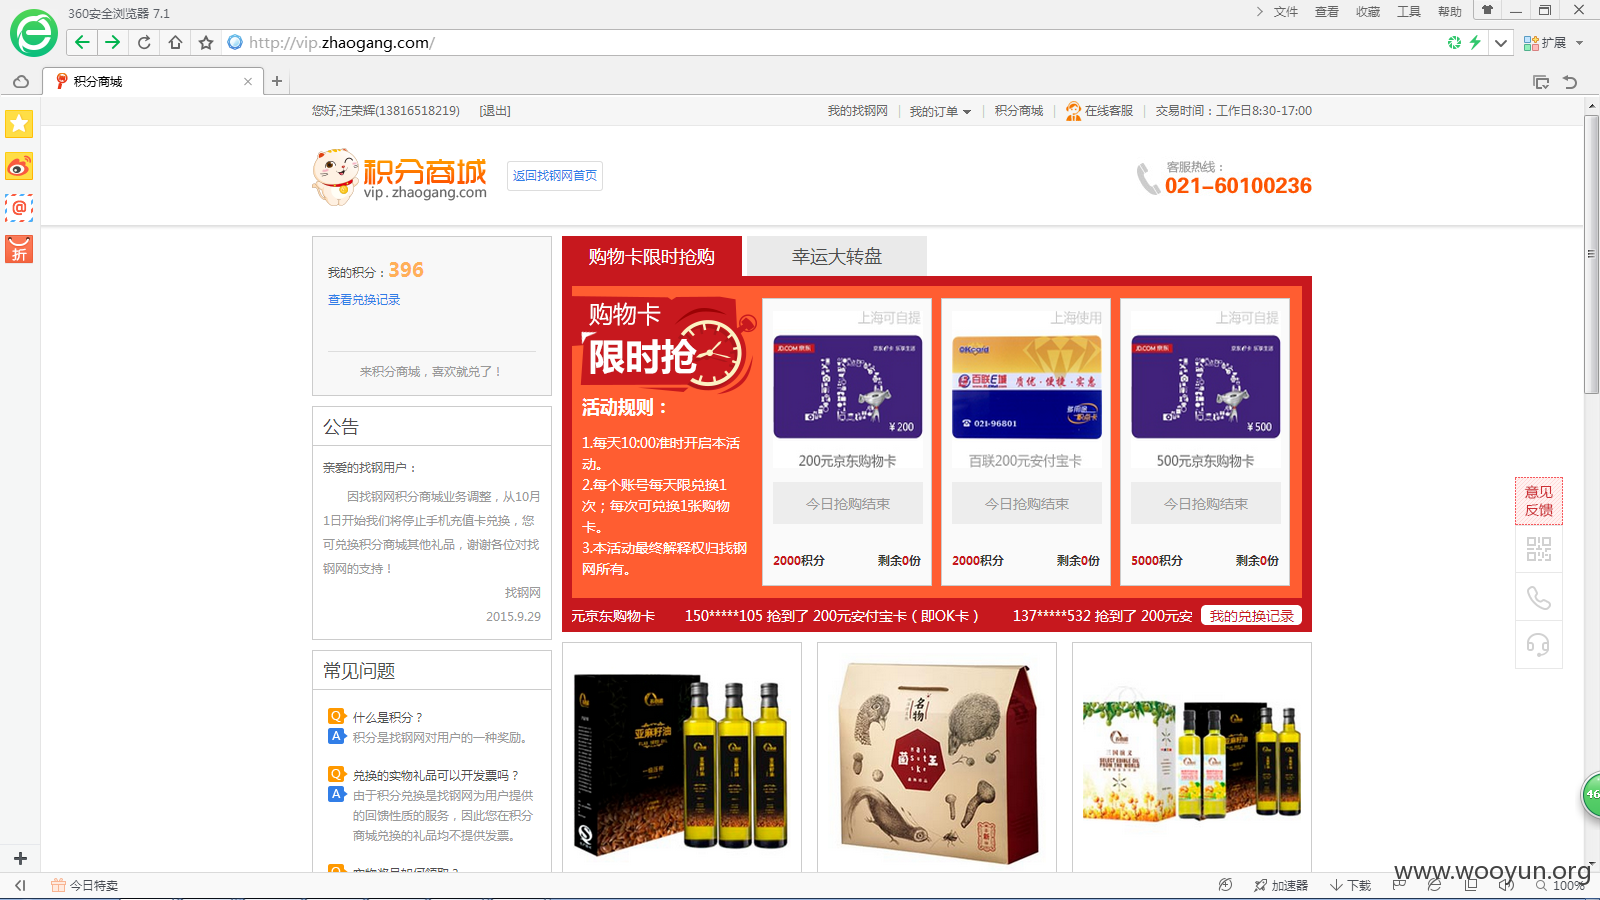
Task: Click the lightning speed mode icon
Action: point(1475,42)
